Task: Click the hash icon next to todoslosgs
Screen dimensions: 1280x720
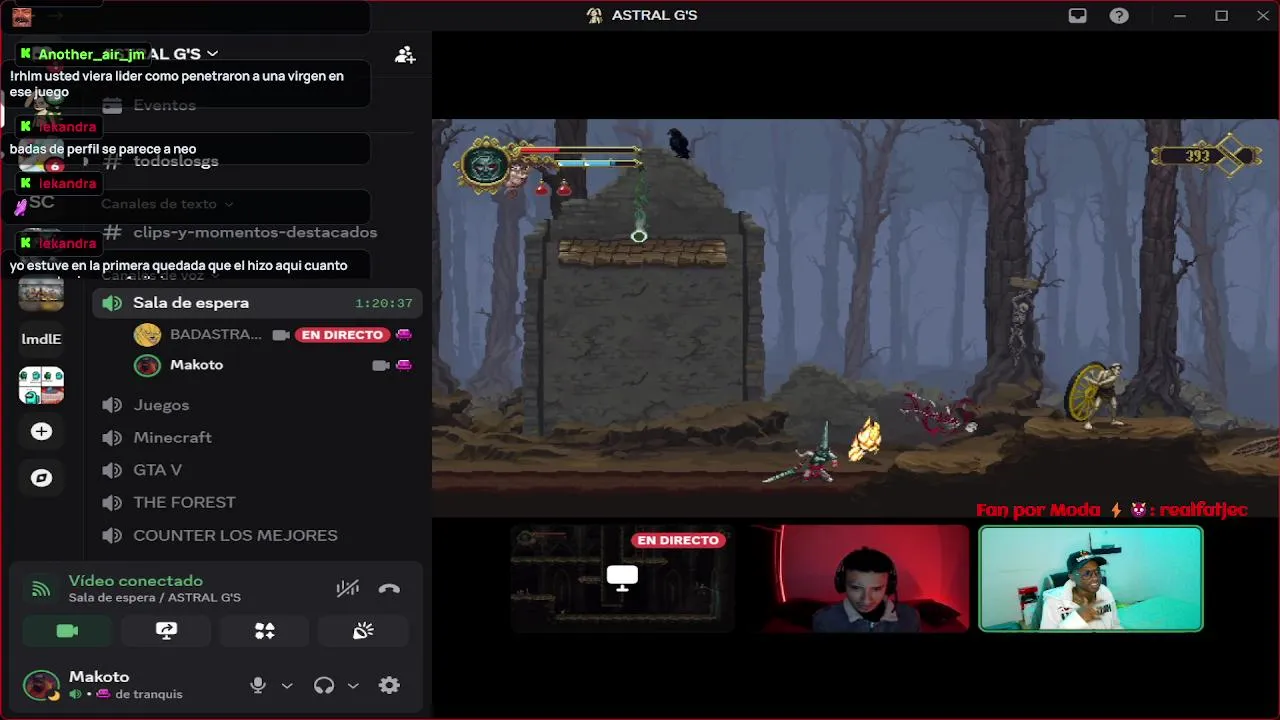Action: coord(112,161)
